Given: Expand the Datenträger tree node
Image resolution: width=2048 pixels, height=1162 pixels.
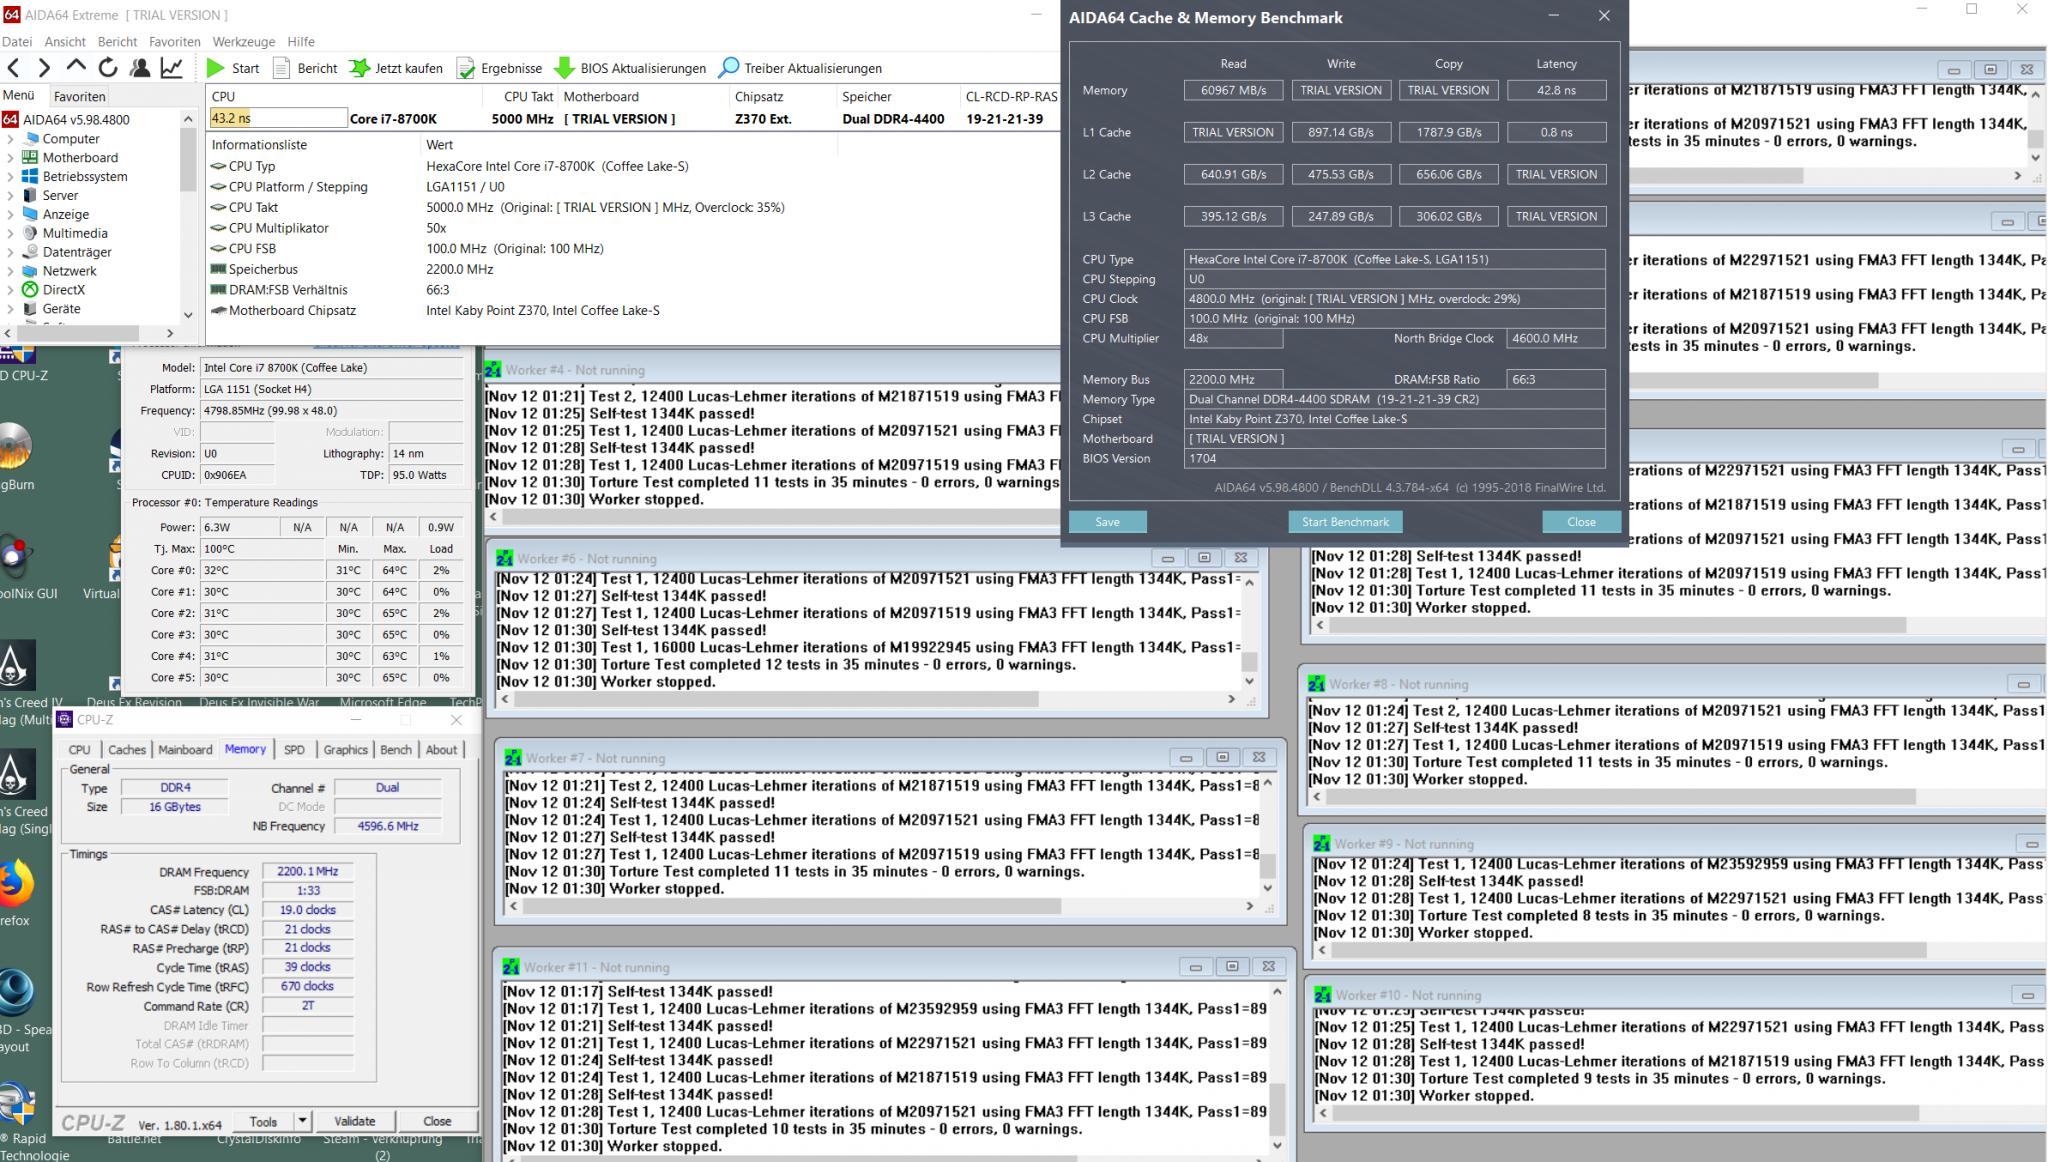Looking at the screenshot, I should [11, 252].
